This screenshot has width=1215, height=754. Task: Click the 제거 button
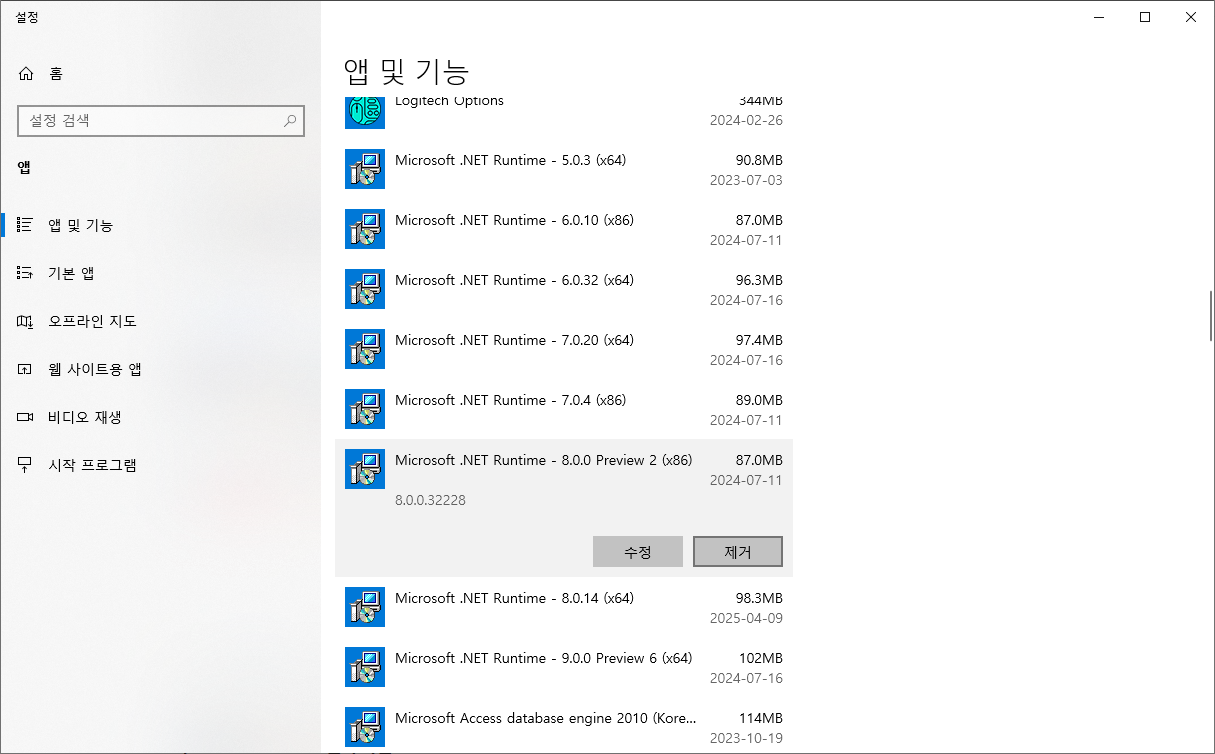pos(738,552)
